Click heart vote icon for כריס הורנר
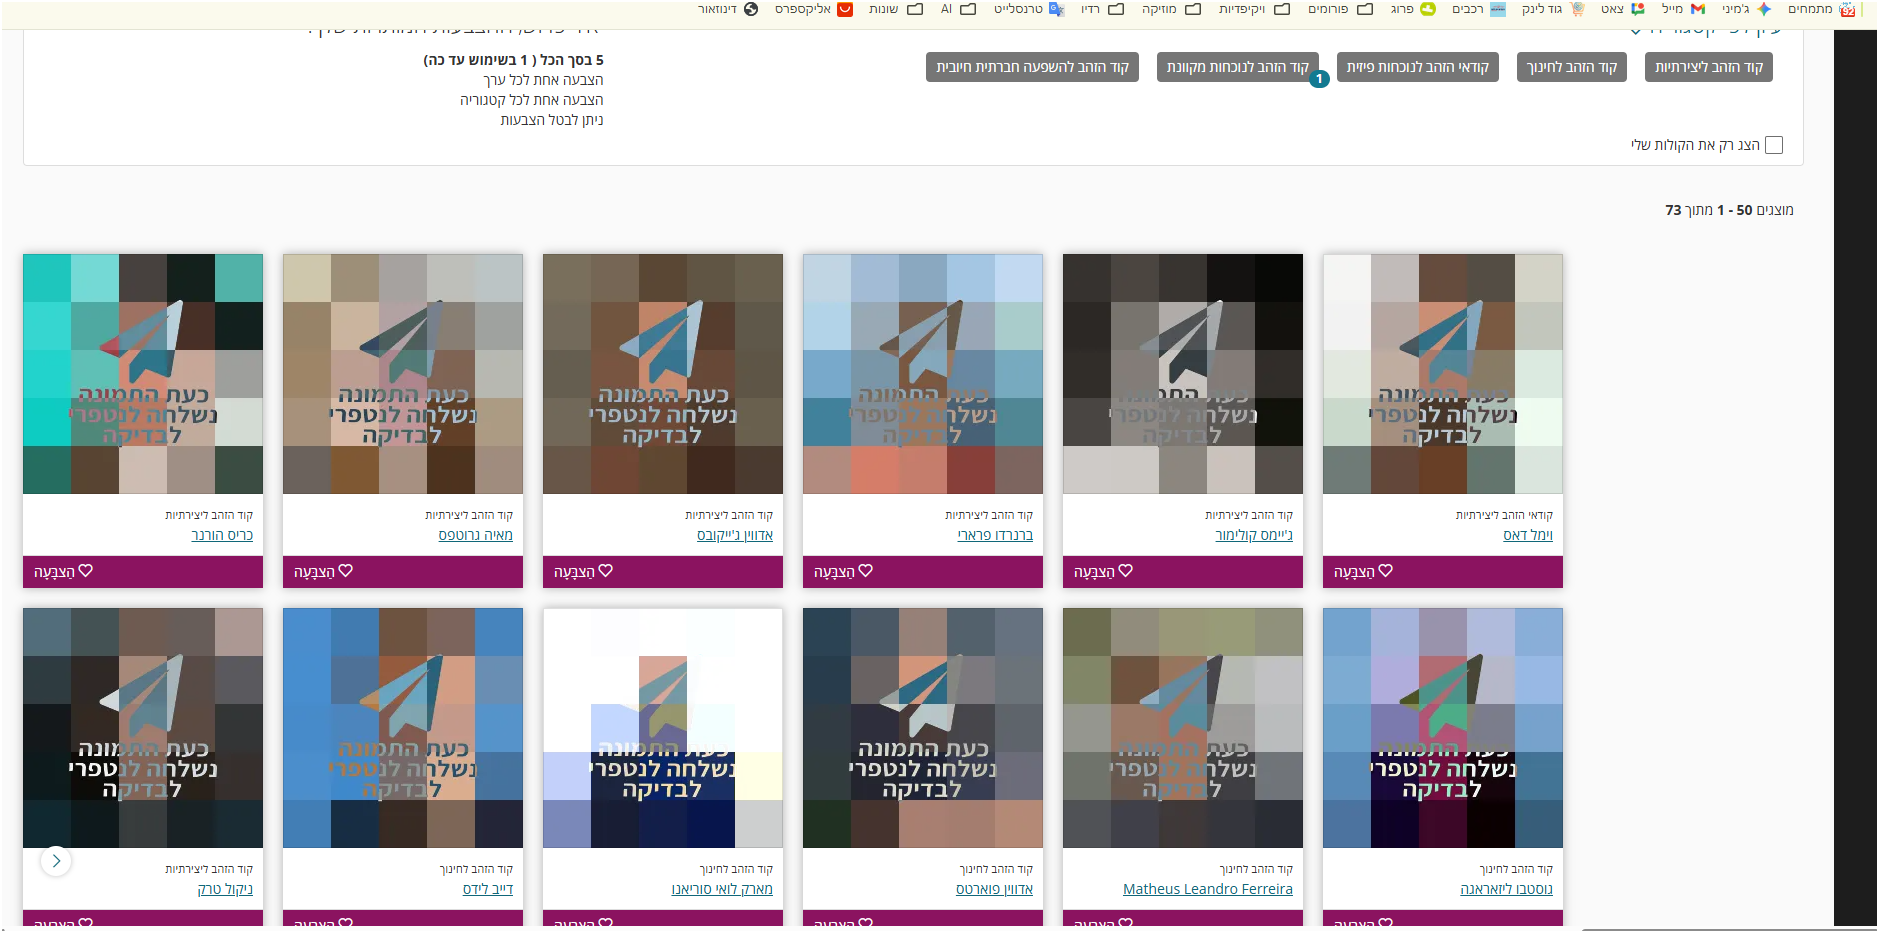This screenshot has width=1879, height=933. tap(86, 571)
